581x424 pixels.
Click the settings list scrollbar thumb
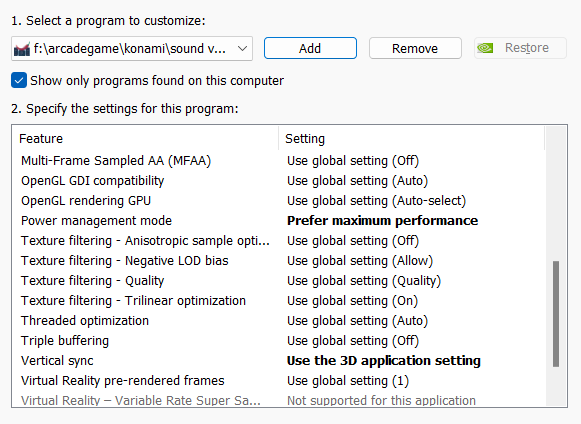[x=555, y=314]
